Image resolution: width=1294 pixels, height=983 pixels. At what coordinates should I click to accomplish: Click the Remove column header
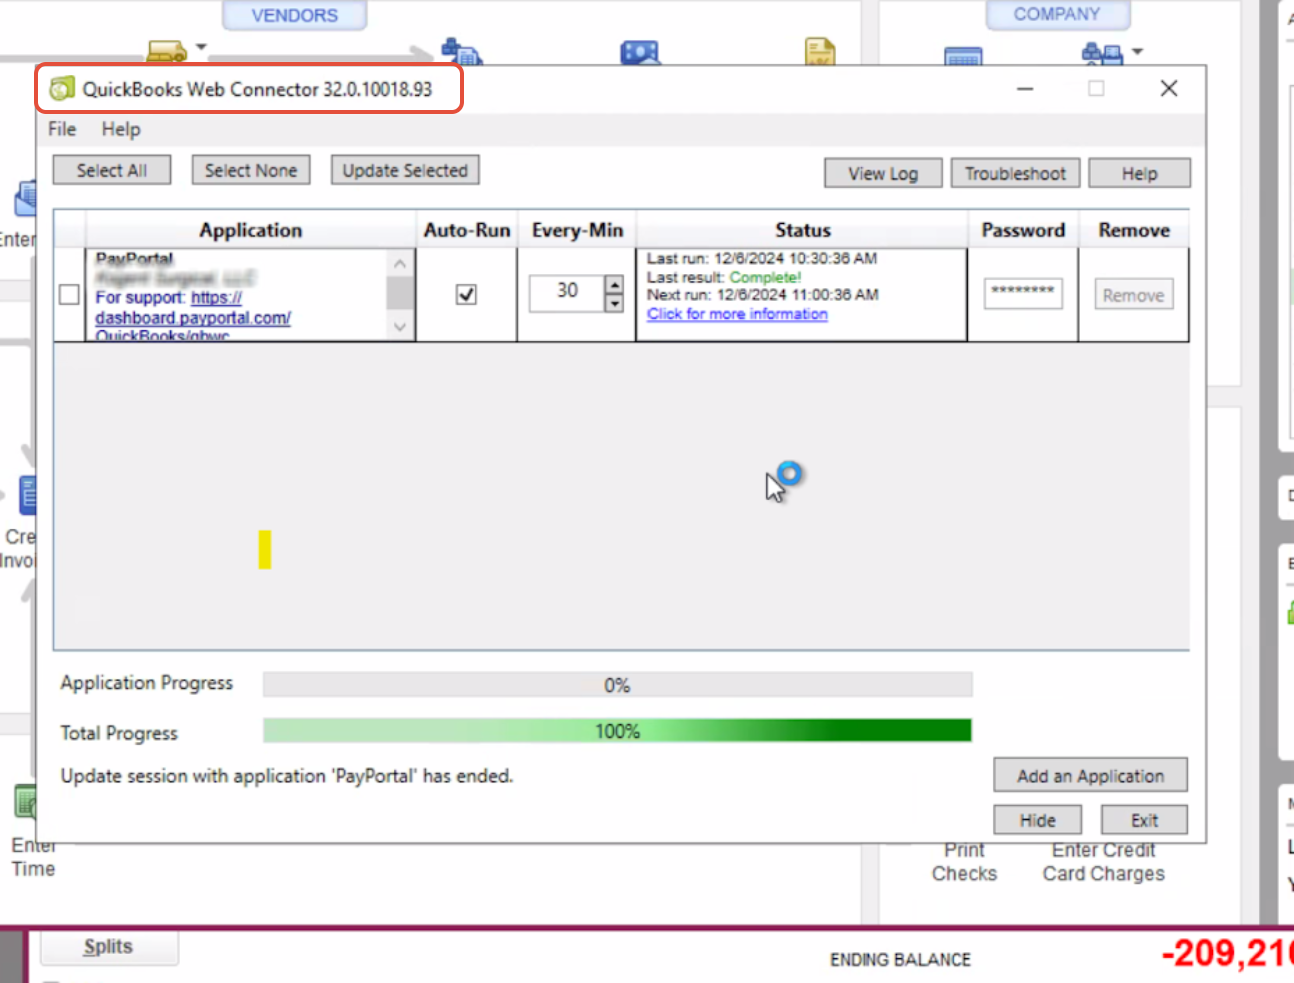[1134, 230]
